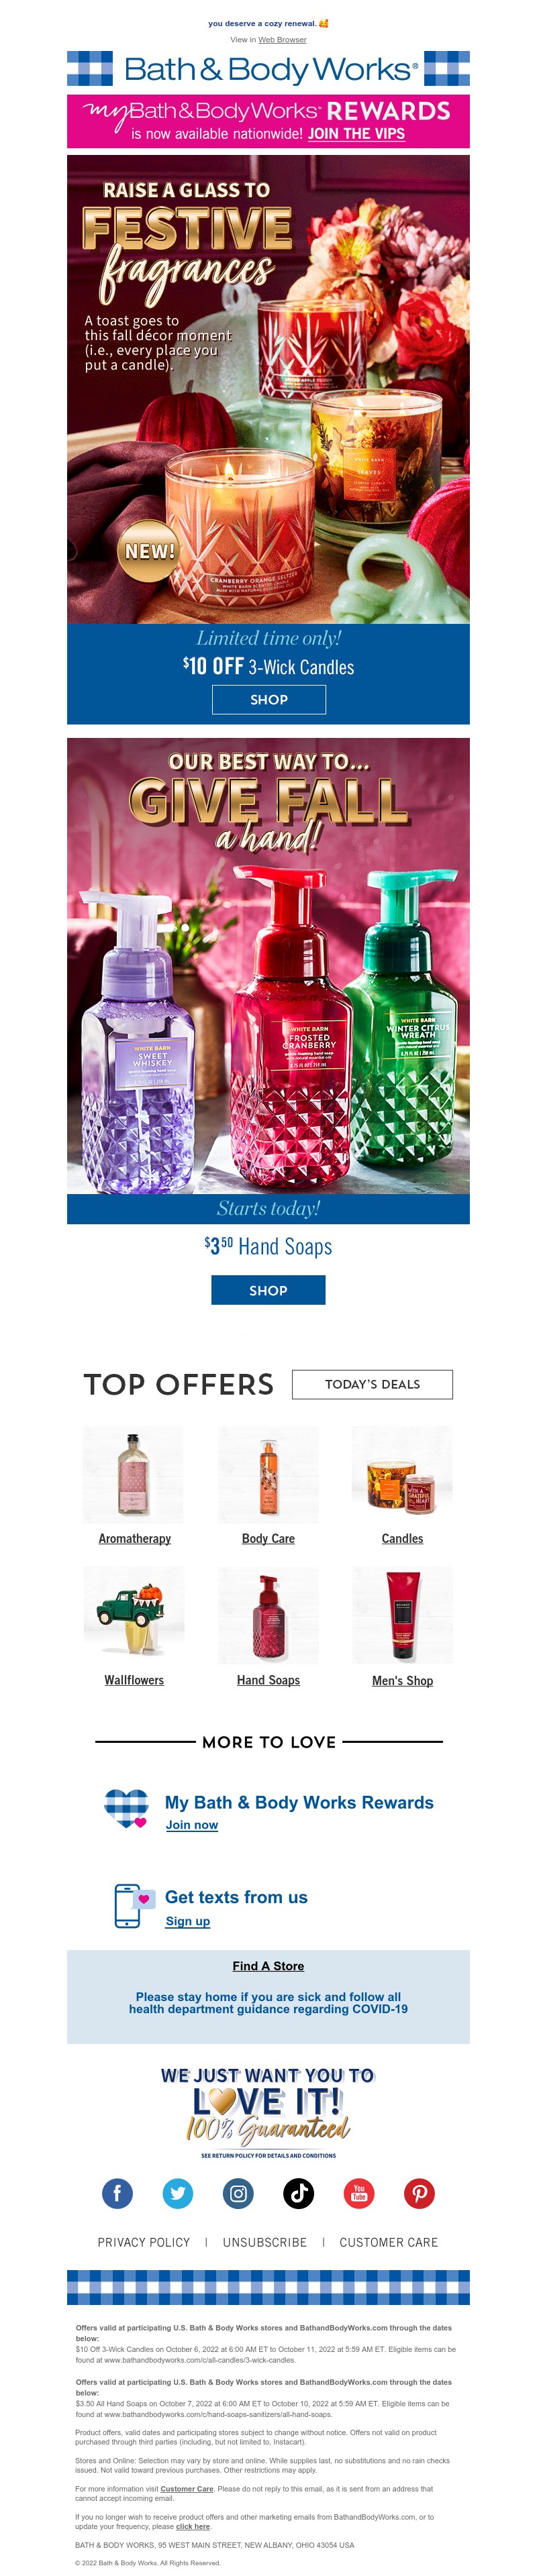Viewport: 537px width, 2576px height.
Task: Open the Twitter social icon
Action: click(178, 2193)
